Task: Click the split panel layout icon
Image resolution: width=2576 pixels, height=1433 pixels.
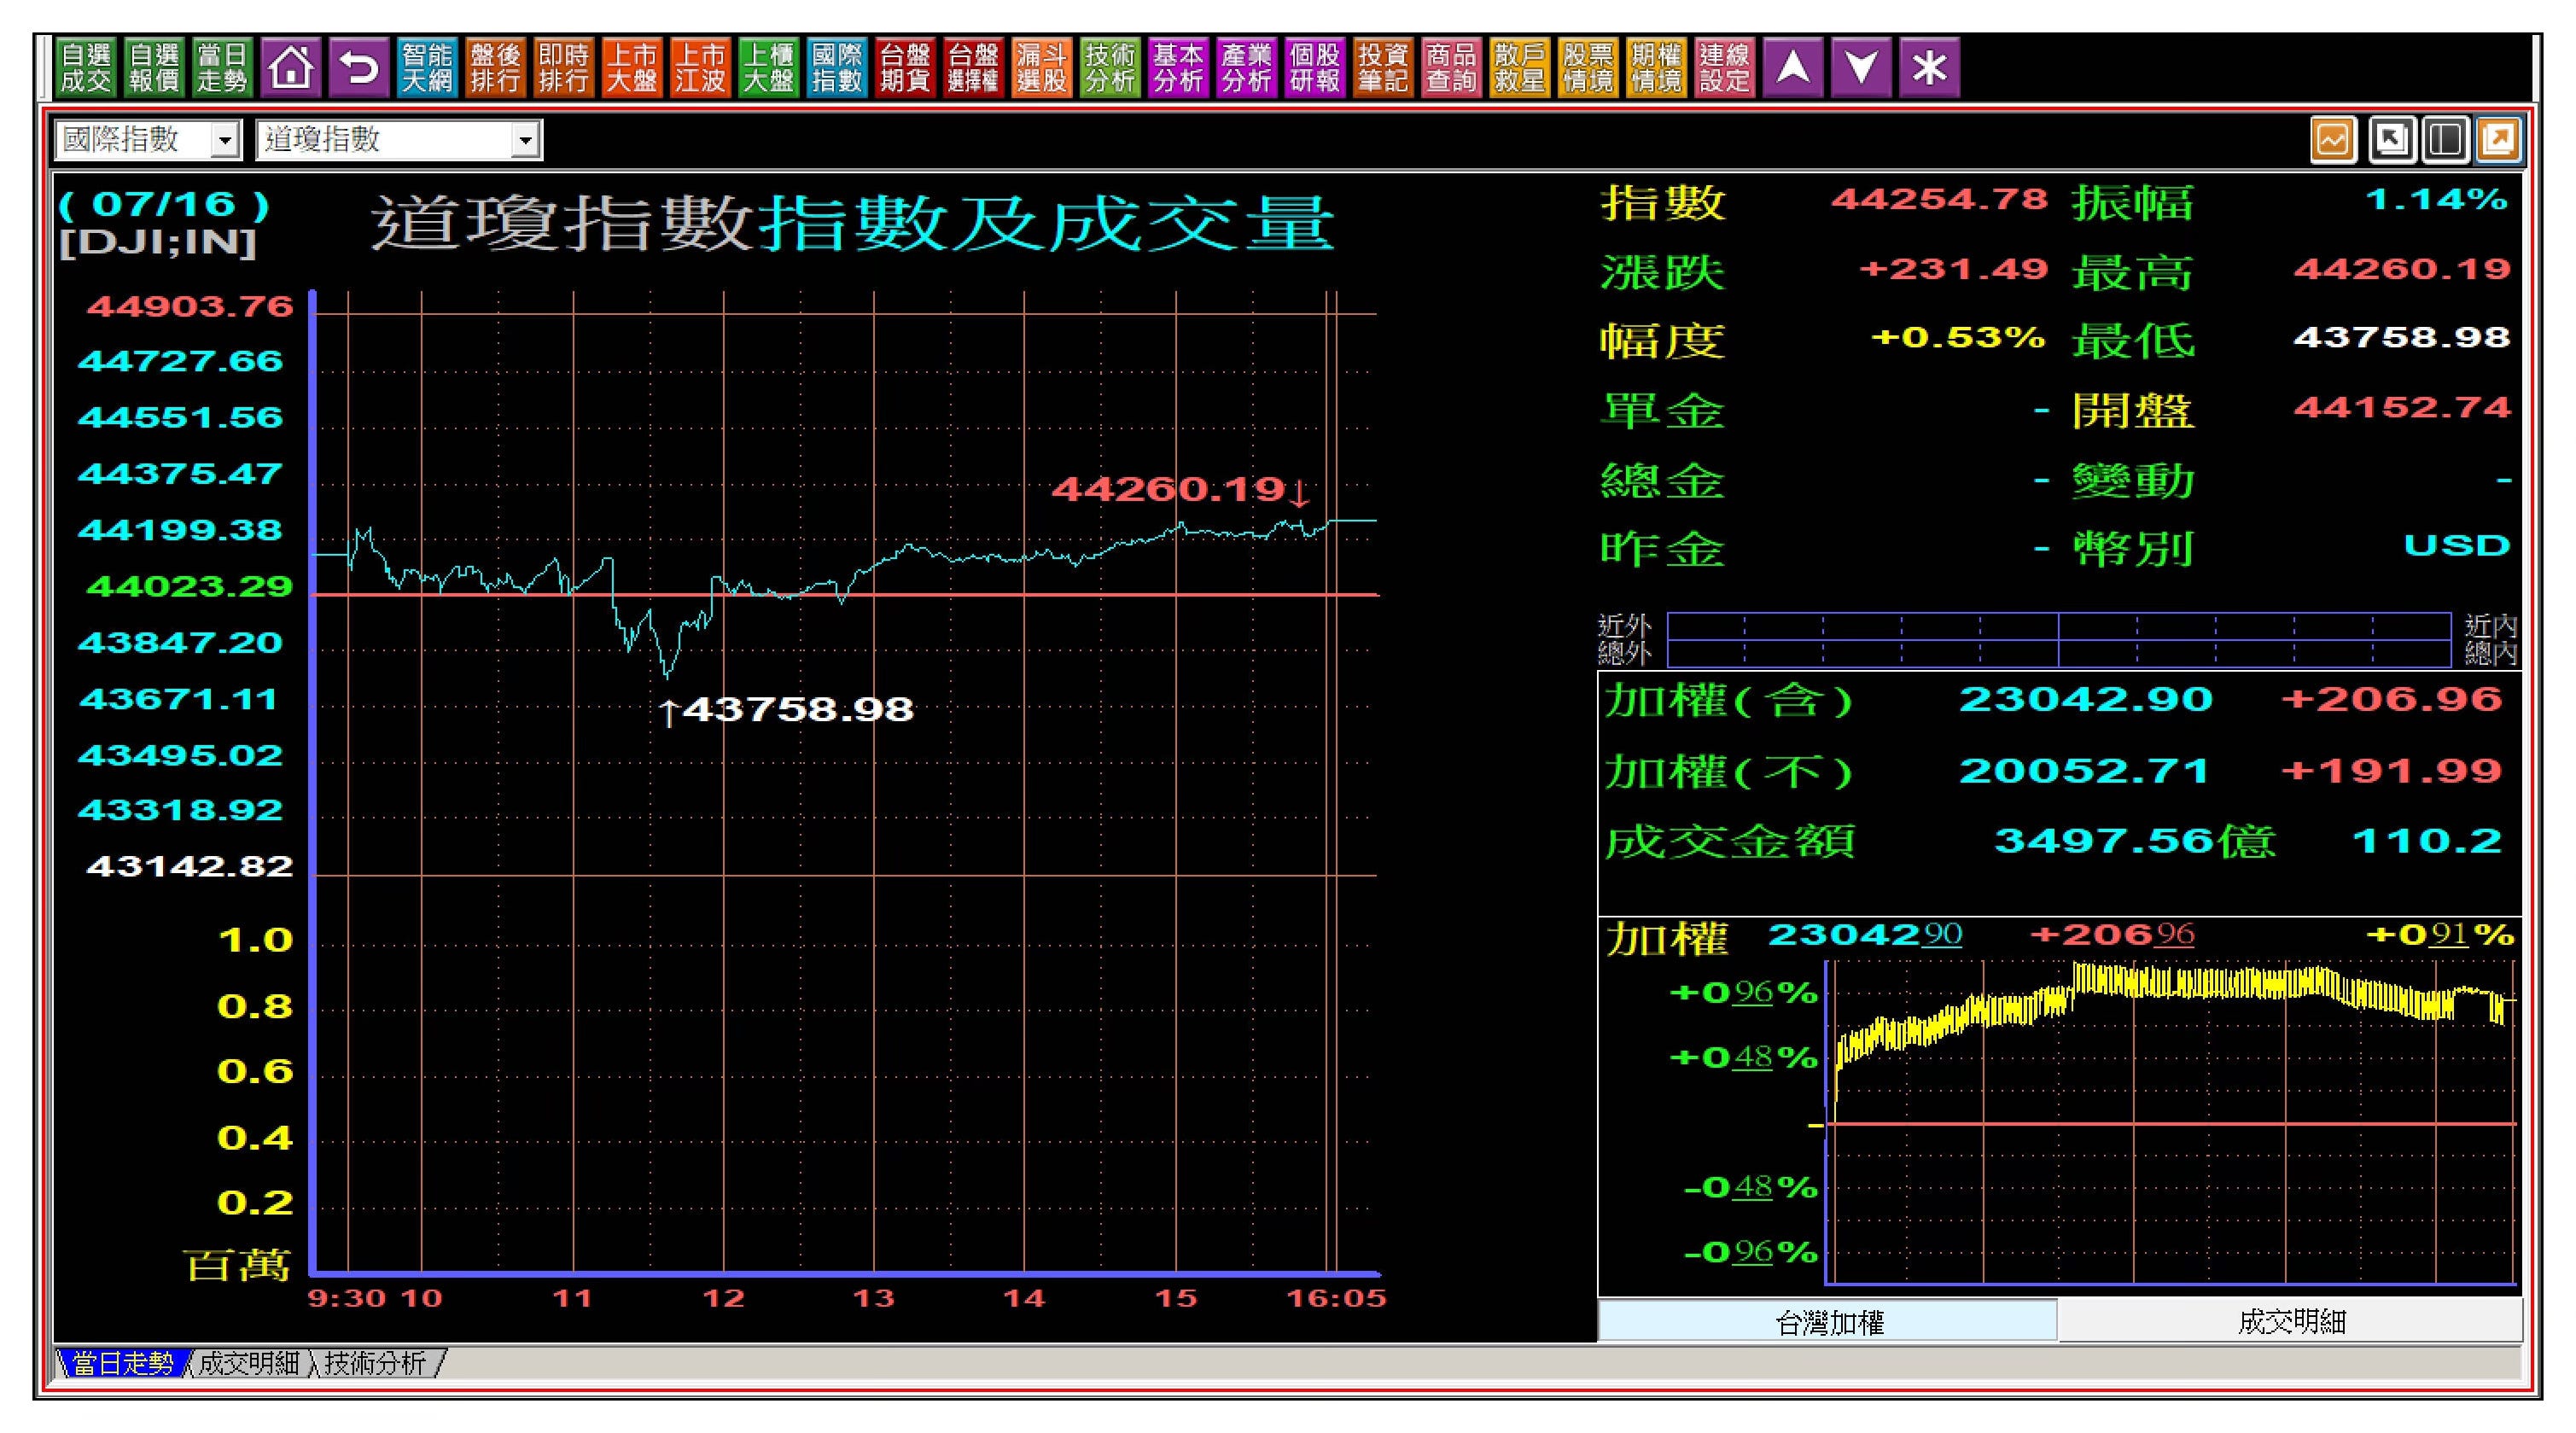Action: click(2445, 140)
